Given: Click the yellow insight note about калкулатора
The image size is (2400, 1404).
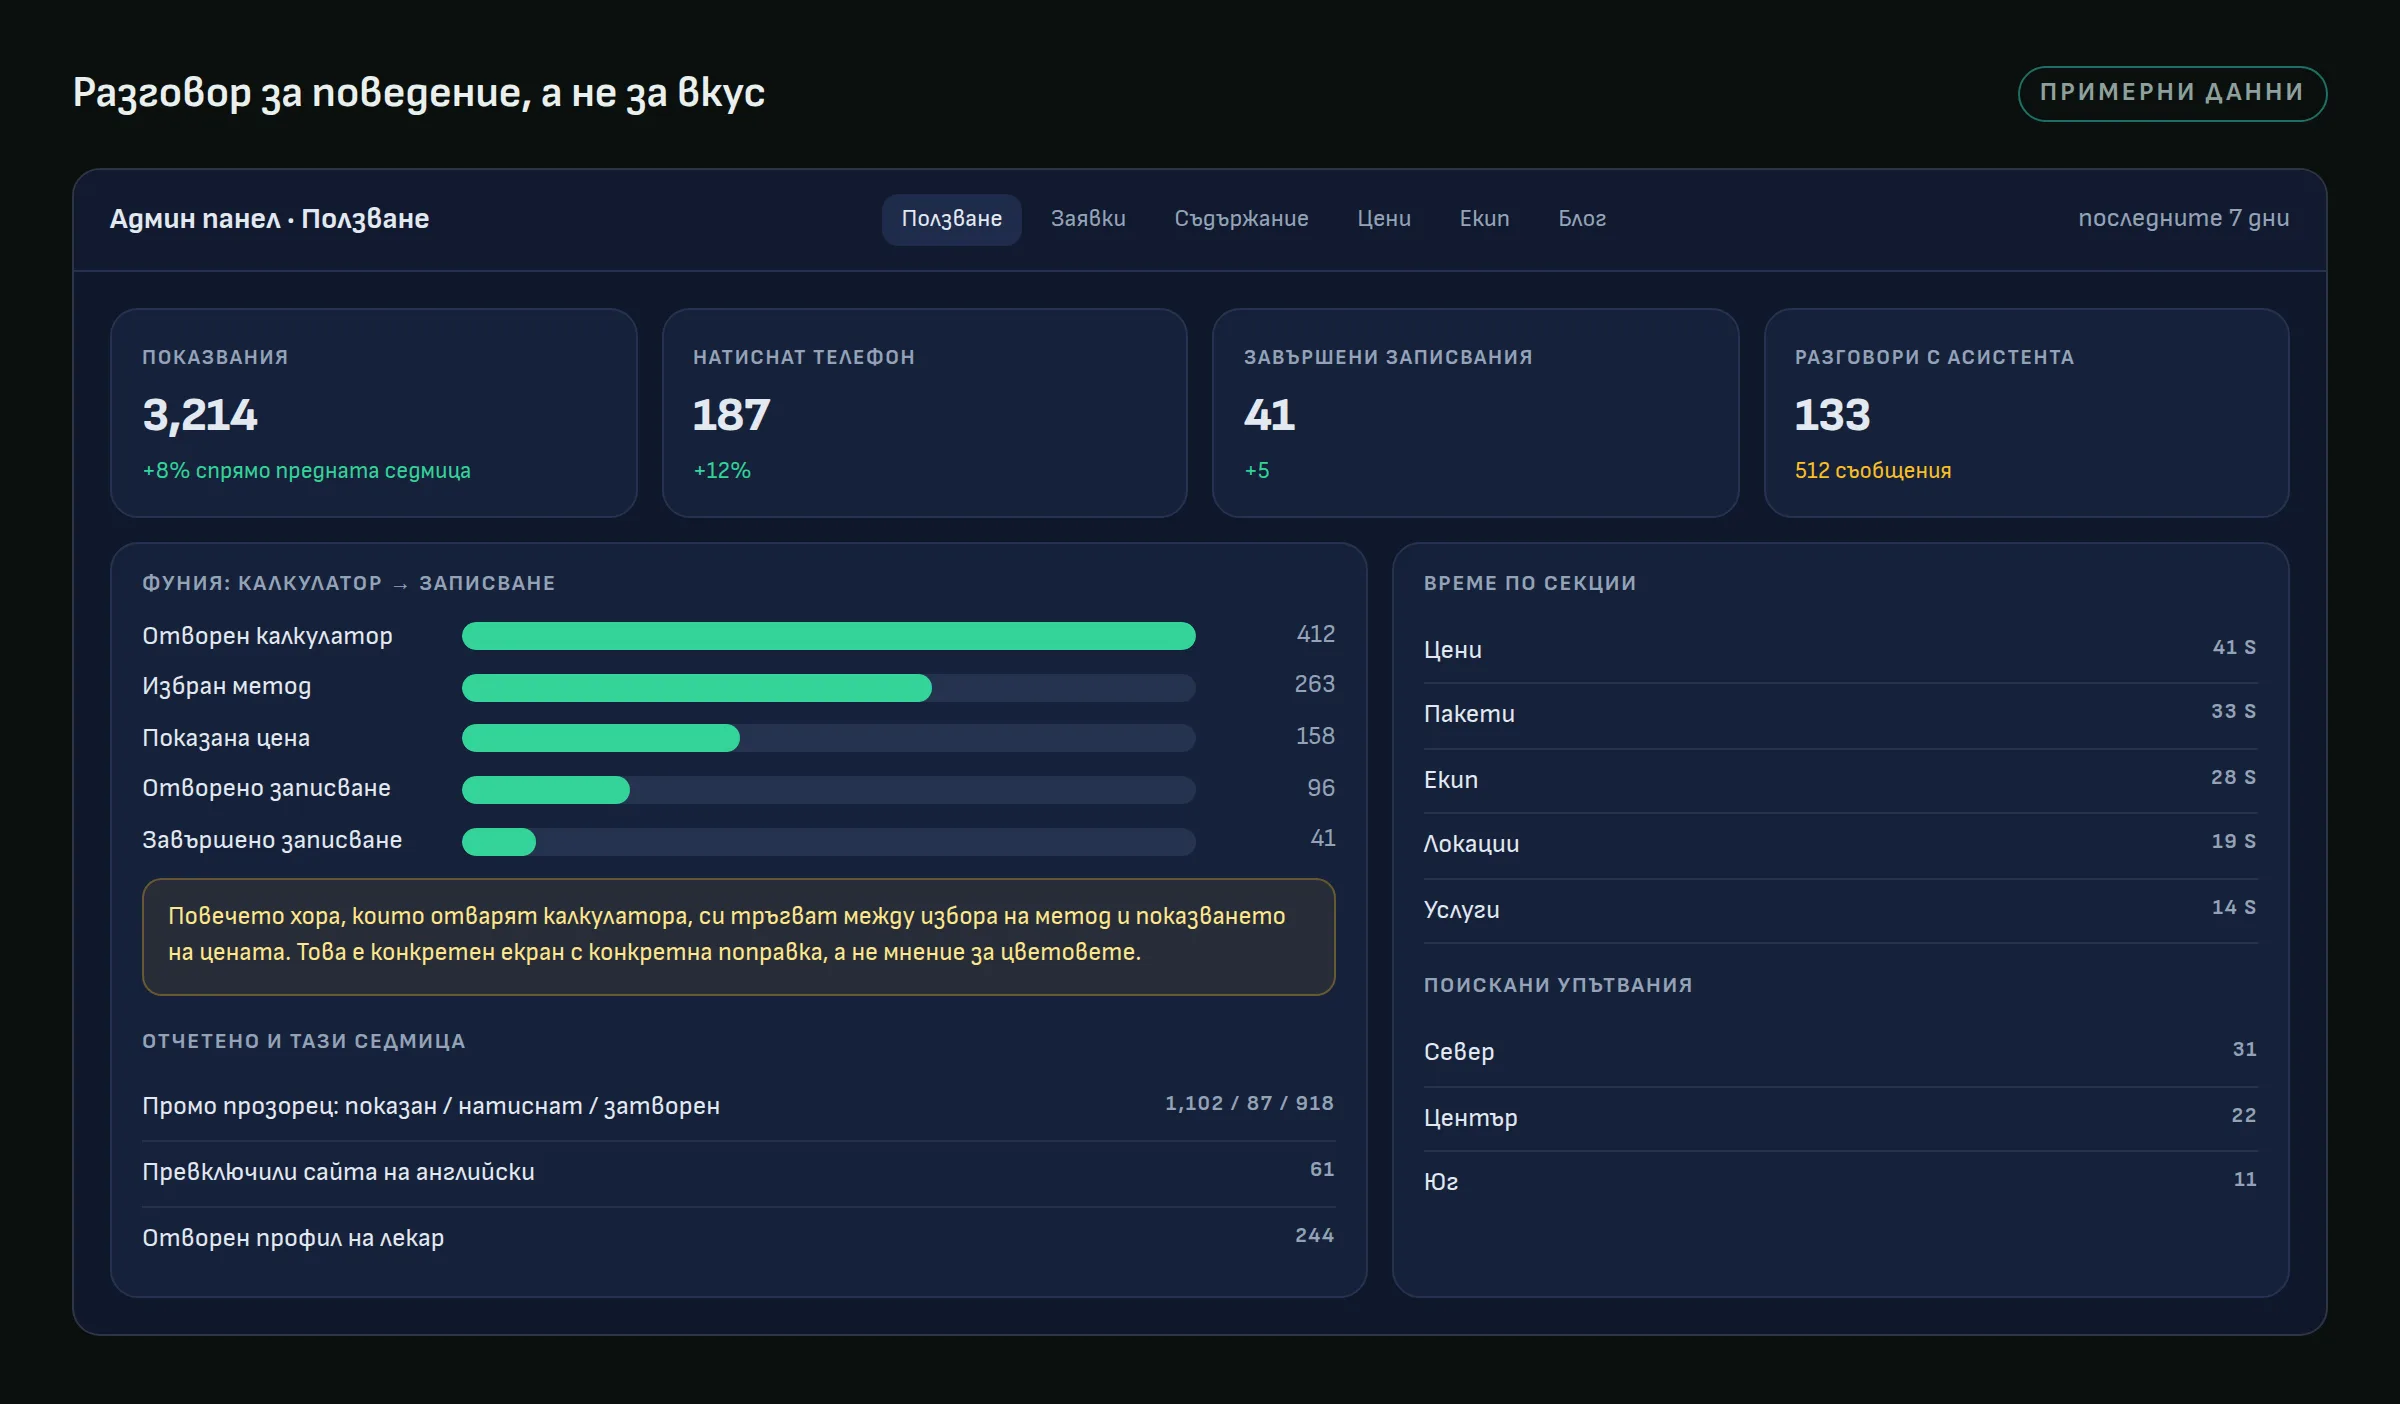Looking at the screenshot, I should [738, 936].
